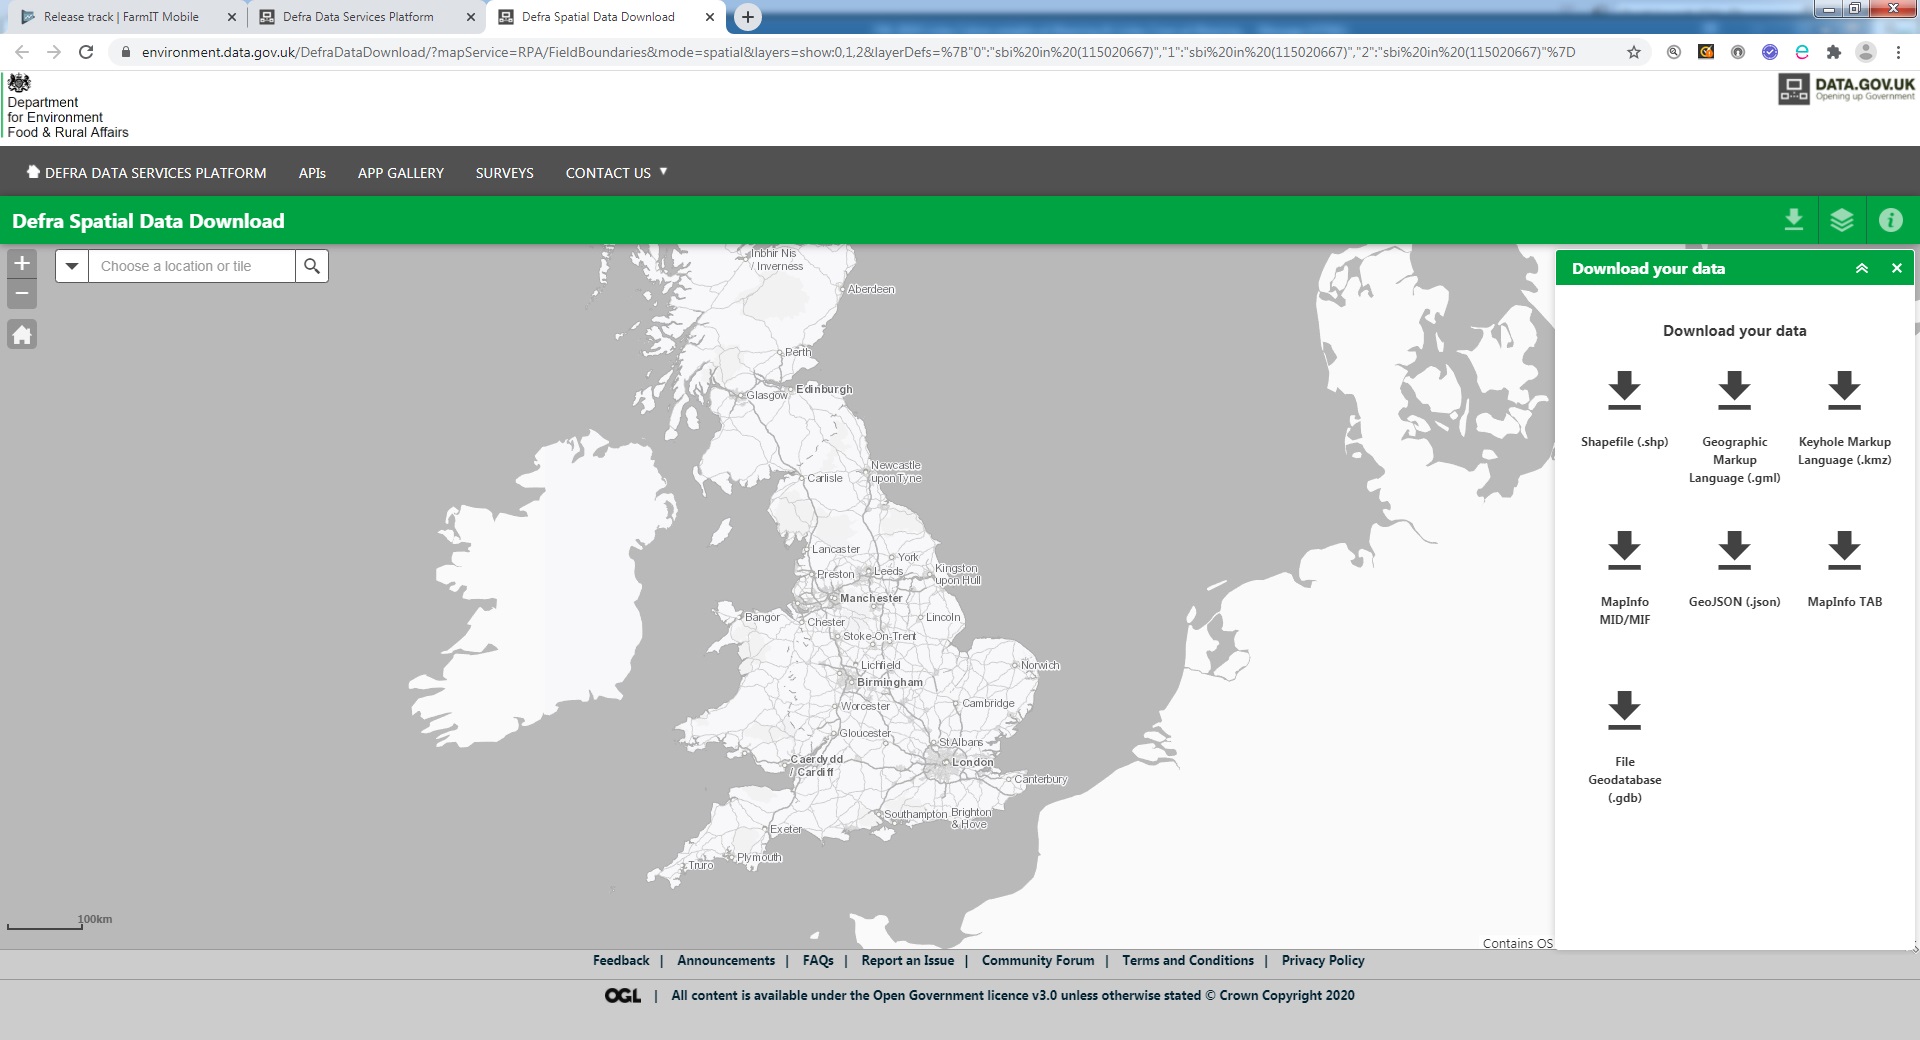Click Edinburgh label on the map
This screenshot has width=1920, height=1040.
[x=824, y=389]
